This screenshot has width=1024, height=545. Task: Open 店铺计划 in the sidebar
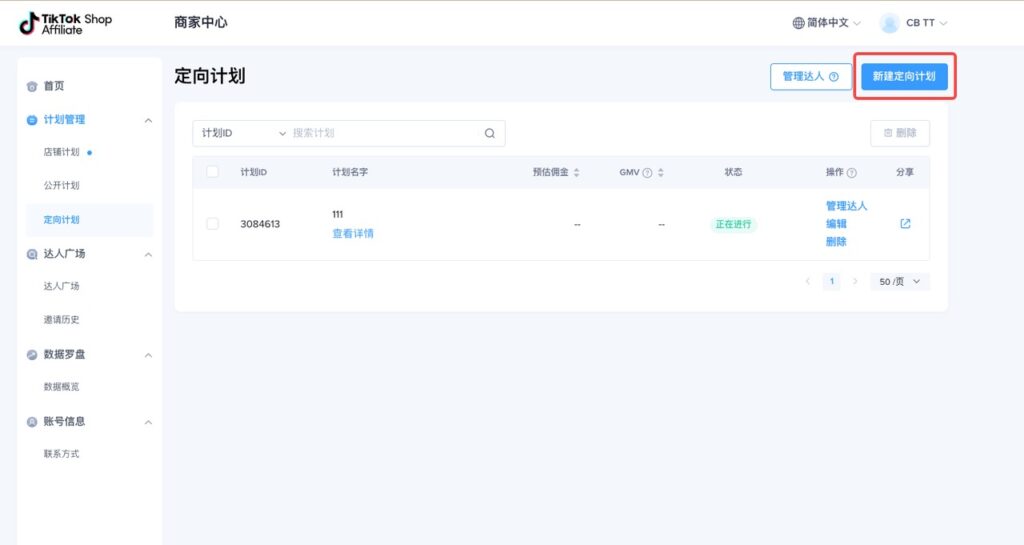(61, 152)
